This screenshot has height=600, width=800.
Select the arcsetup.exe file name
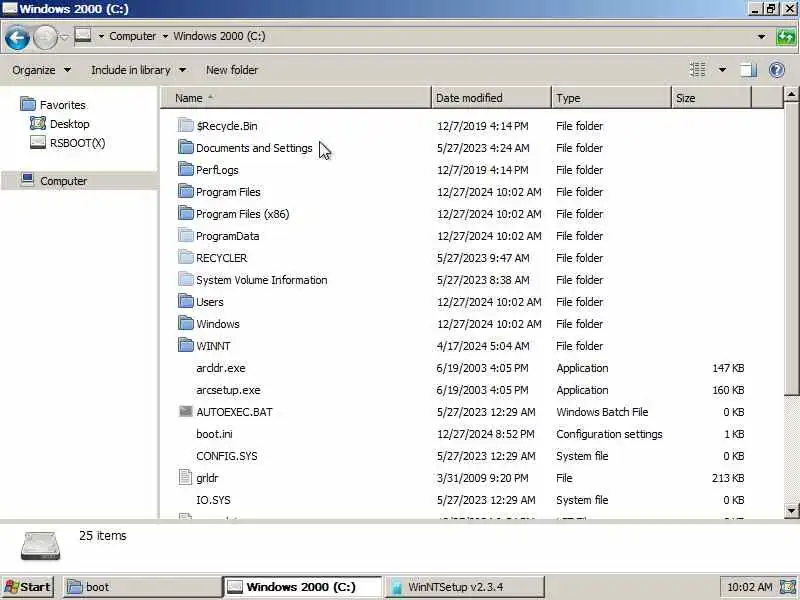(x=228, y=390)
